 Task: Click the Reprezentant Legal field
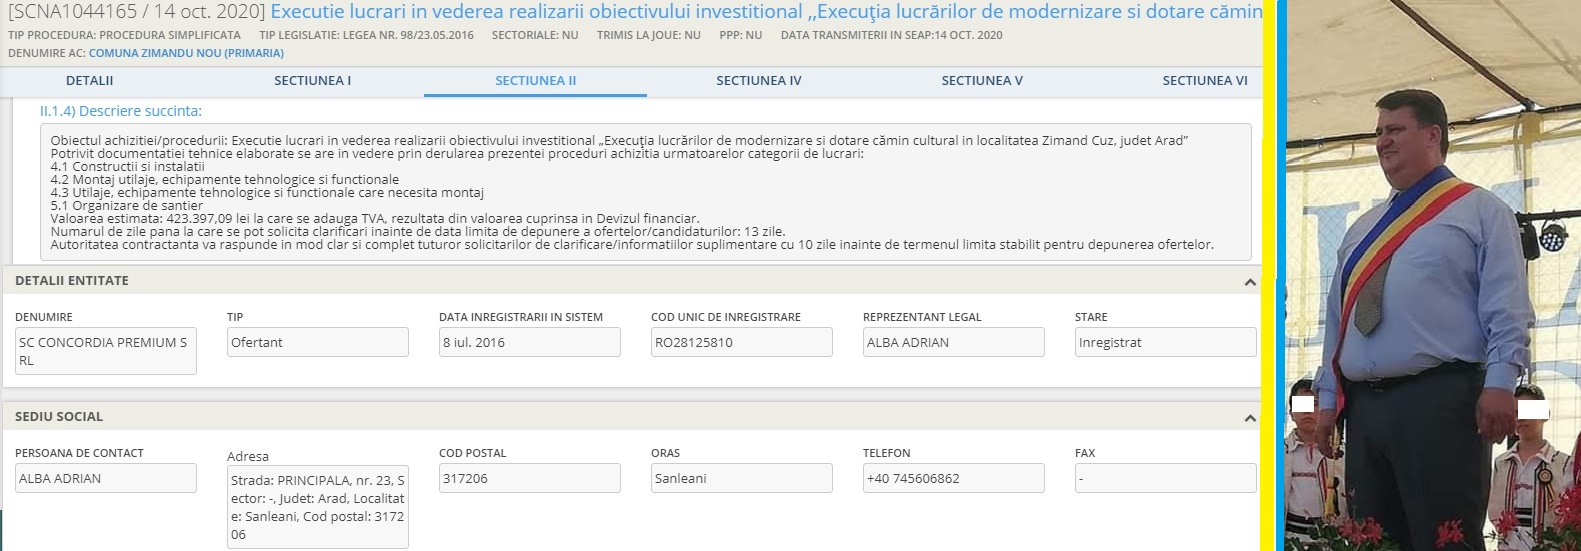(953, 342)
